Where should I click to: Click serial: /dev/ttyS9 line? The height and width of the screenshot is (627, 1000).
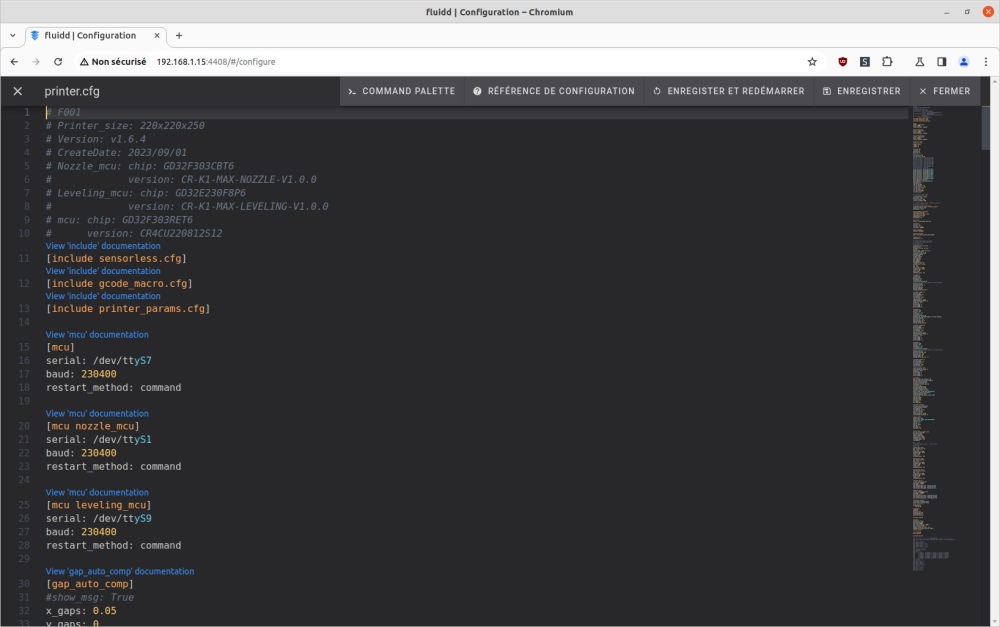click(99, 519)
